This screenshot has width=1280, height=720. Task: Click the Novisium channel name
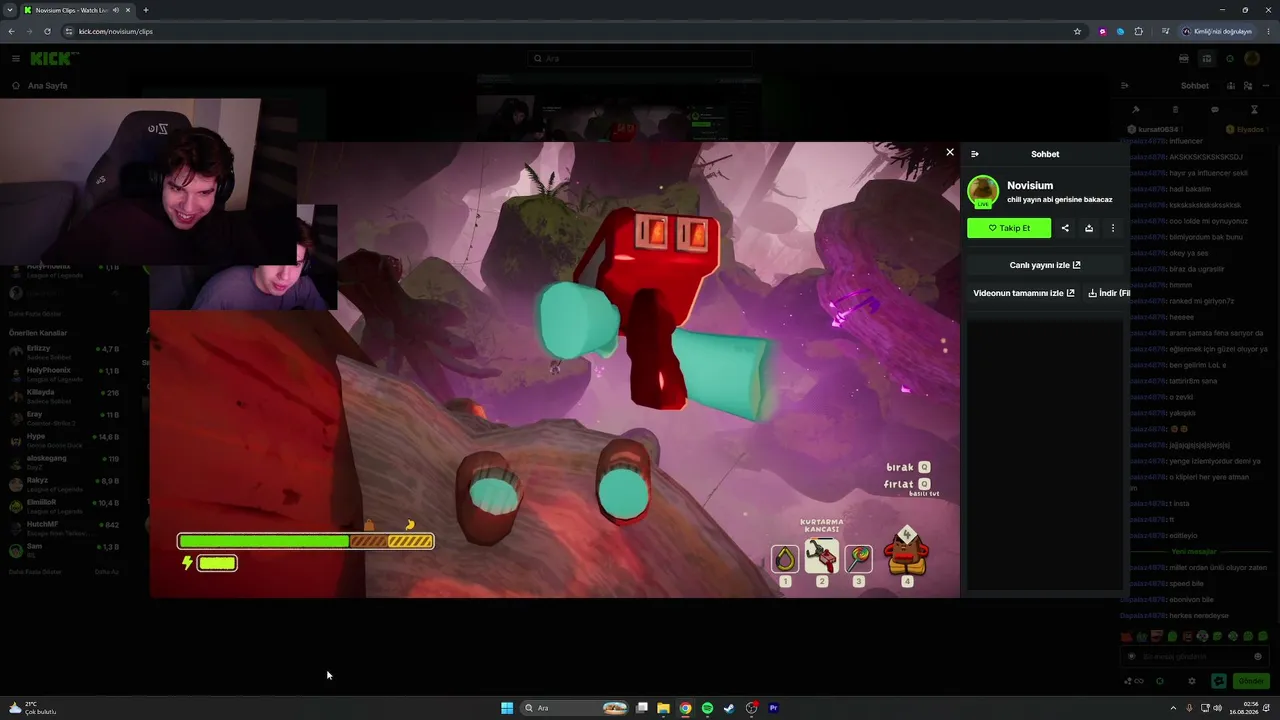(x=1030, y=185)
